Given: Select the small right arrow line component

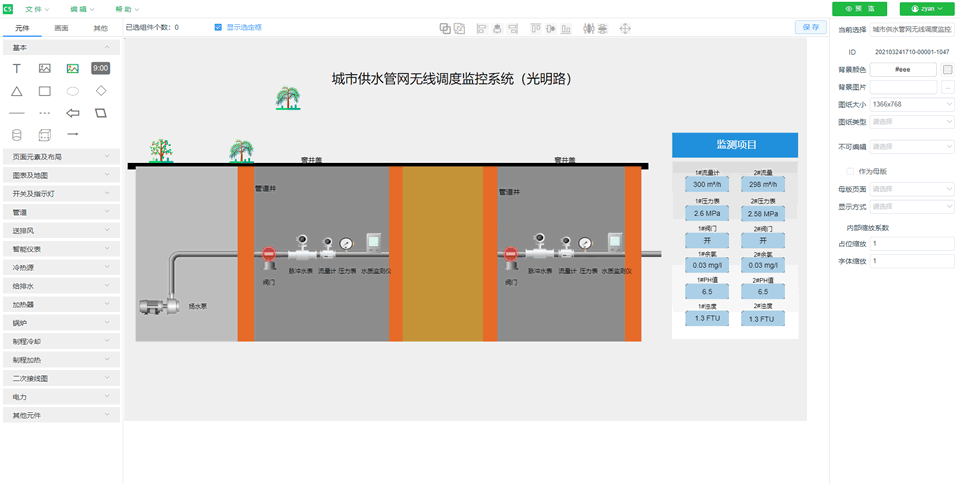Looking at the screenshot, I should (73, 133).
